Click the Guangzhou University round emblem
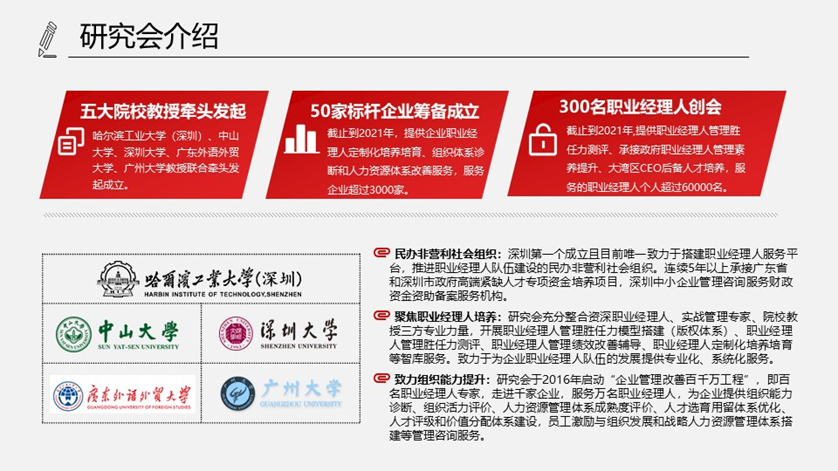 237,393
